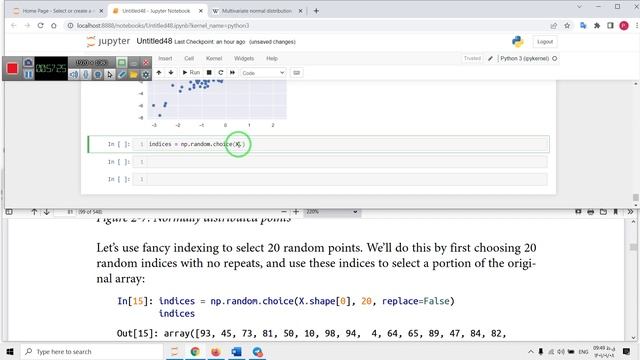Stop recording with the red square button
Viewport: 640px width, 360px height.
click(12, 69)
